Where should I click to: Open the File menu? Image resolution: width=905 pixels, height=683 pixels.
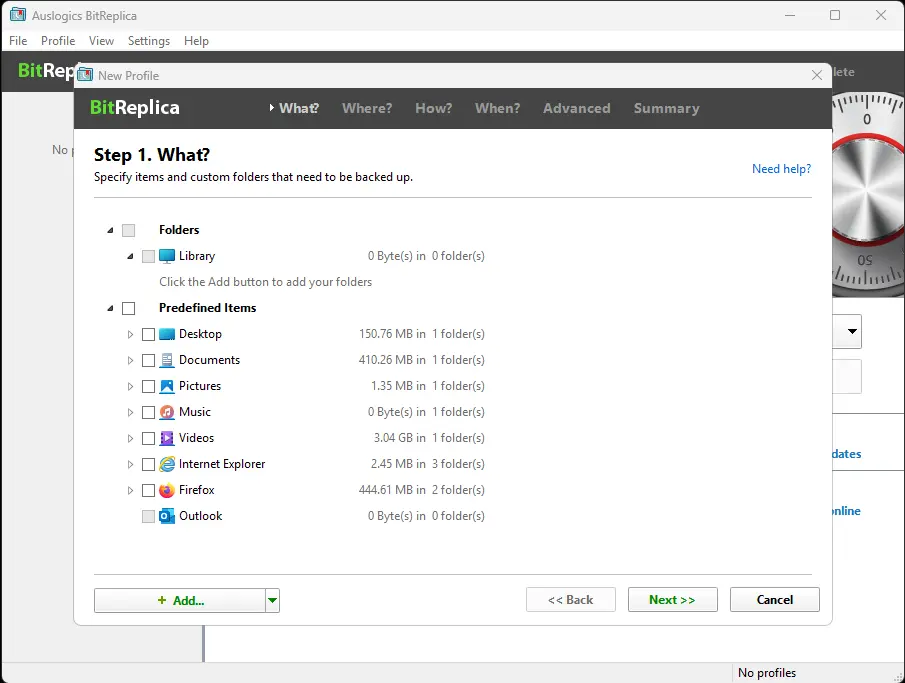[x=18, y=41]
